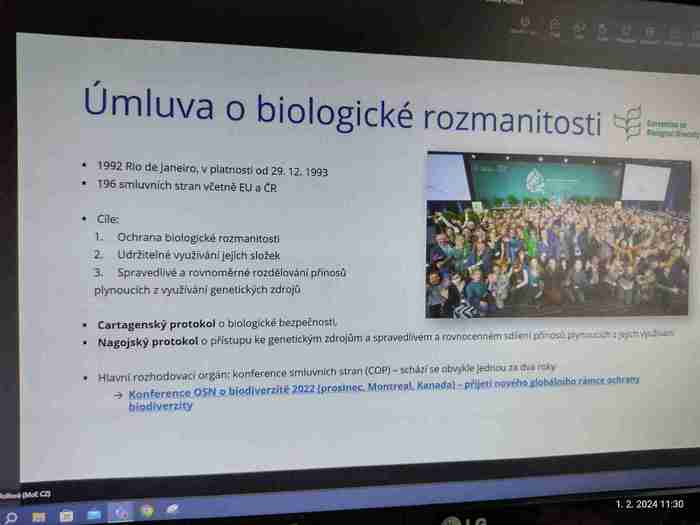Click the slide title Úmluva o biologické rozmanitosti

pos(342,111)
